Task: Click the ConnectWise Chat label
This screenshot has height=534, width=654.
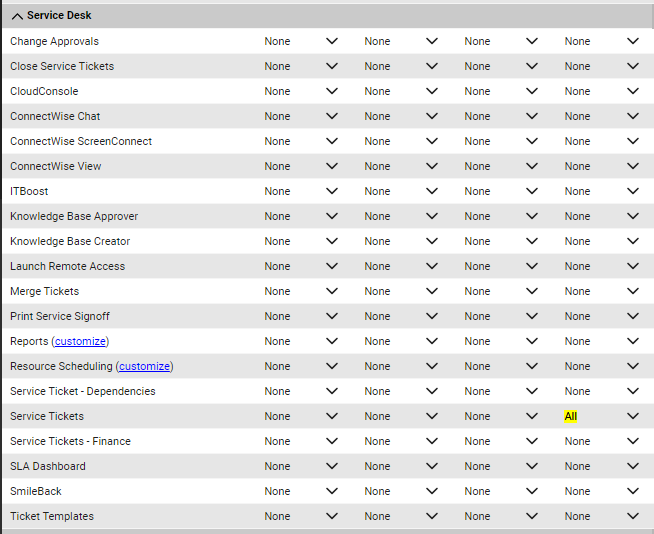Action: point(55,116)
